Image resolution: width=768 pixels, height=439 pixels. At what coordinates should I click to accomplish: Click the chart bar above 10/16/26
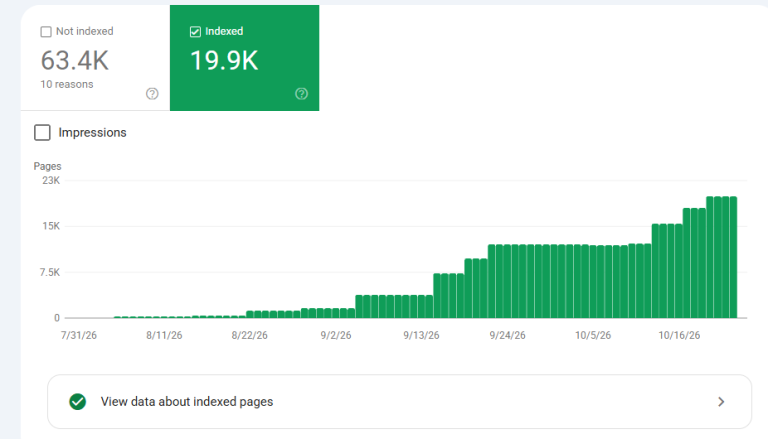(678, 271)
